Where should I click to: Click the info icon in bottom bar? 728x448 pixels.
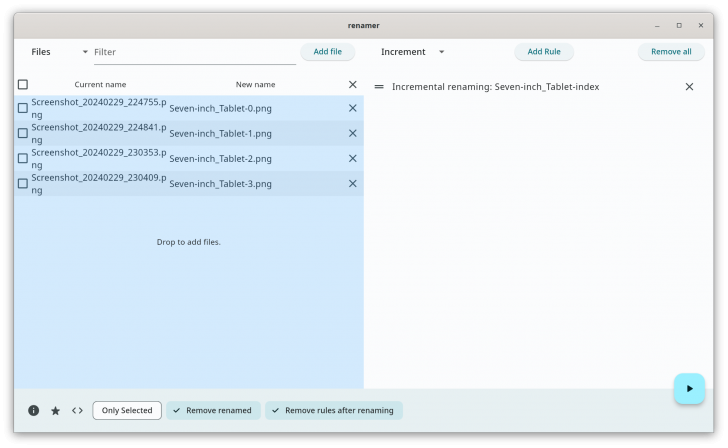click(33, 410)
